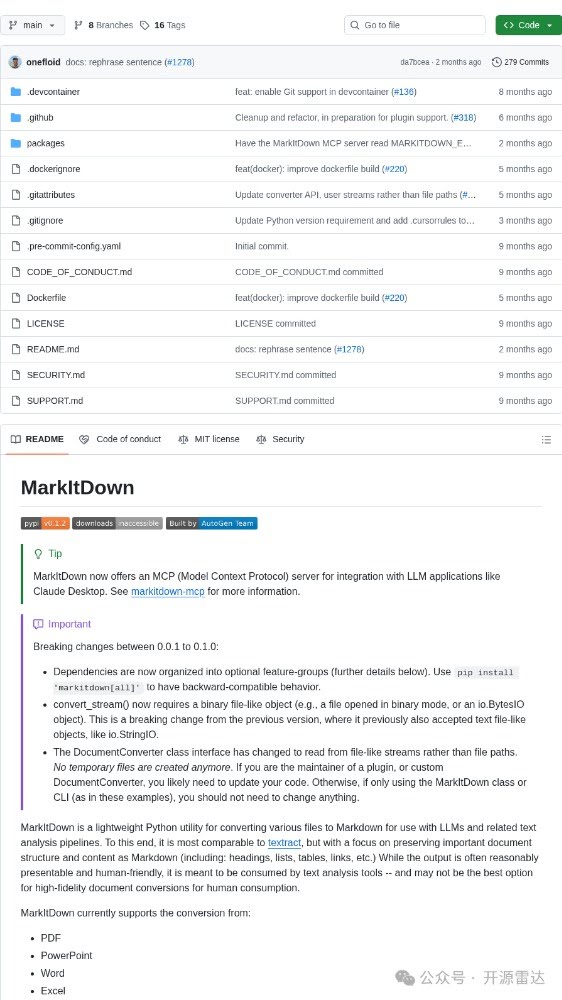Click the branches icon beside 8 Branches

coord(78,26)
